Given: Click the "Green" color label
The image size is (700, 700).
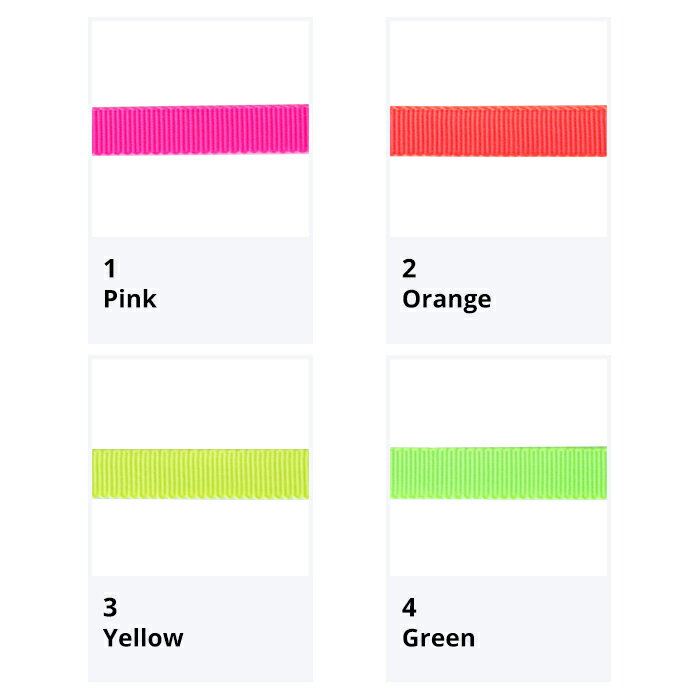Looking at the screenshot, I should click(438, 638).
